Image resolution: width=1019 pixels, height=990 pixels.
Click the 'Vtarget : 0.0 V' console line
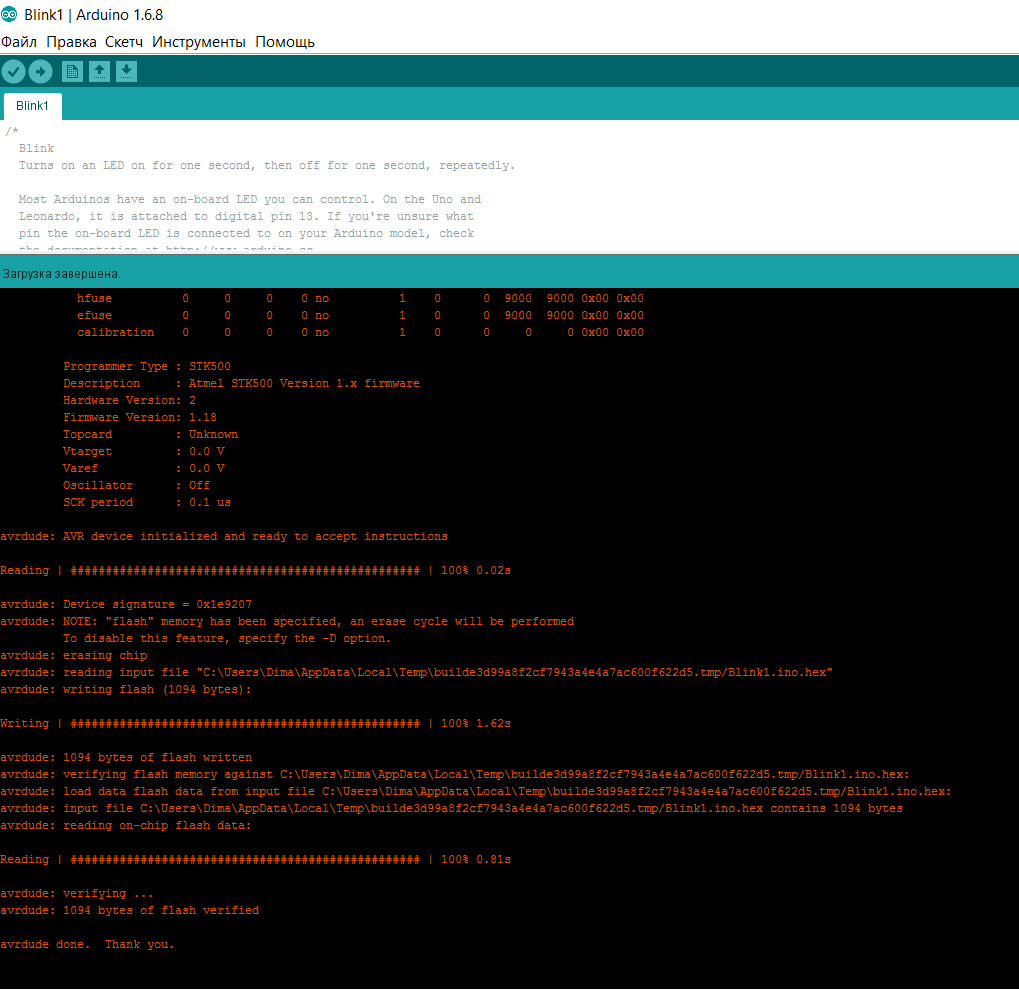[x=144, y=451]
